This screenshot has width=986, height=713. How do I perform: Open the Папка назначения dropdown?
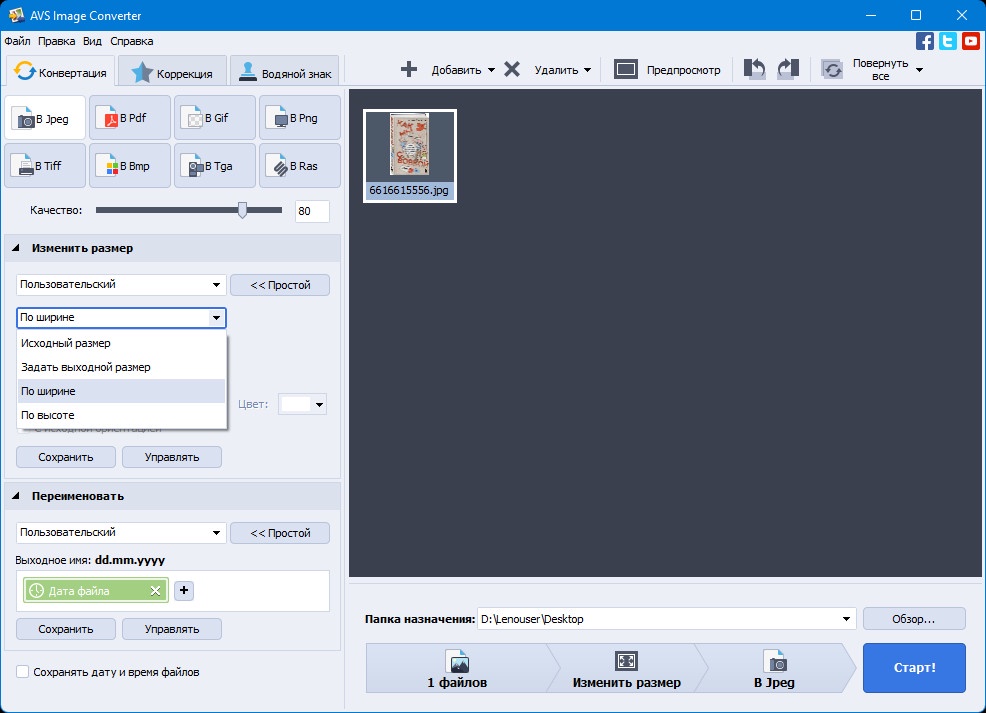click(846, 619)
